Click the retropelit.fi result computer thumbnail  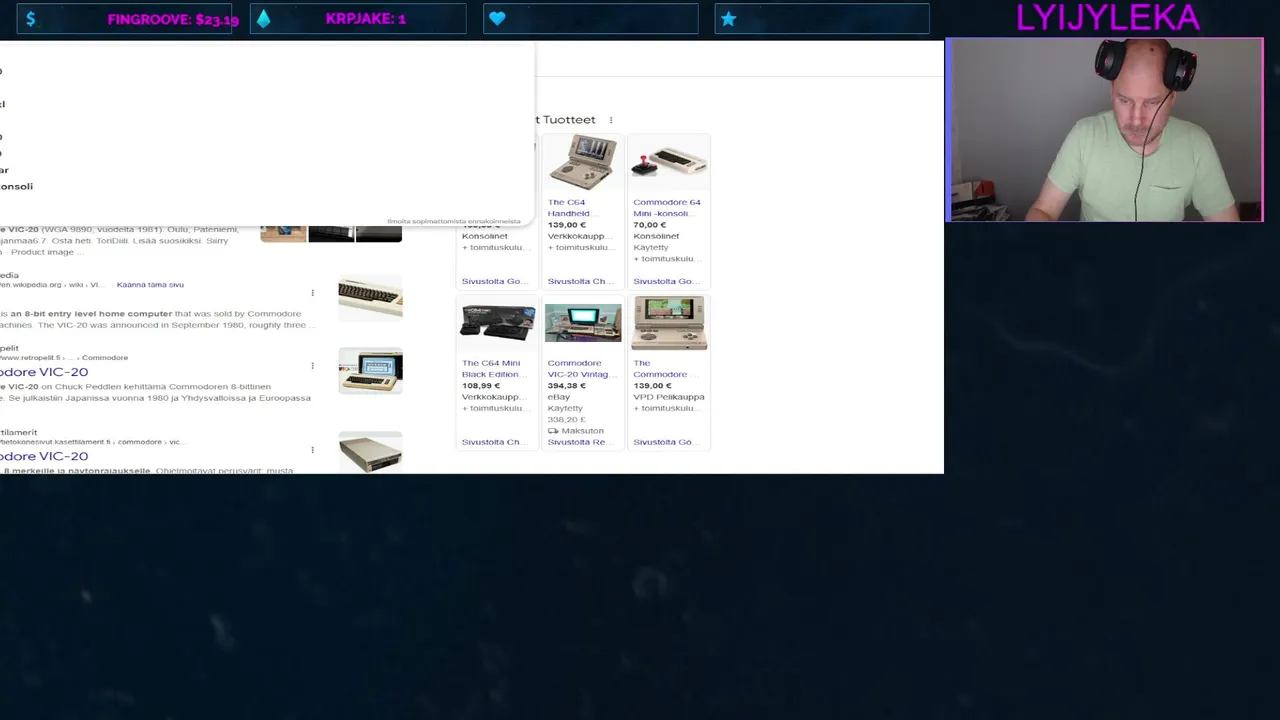click(x=370, y=370)
